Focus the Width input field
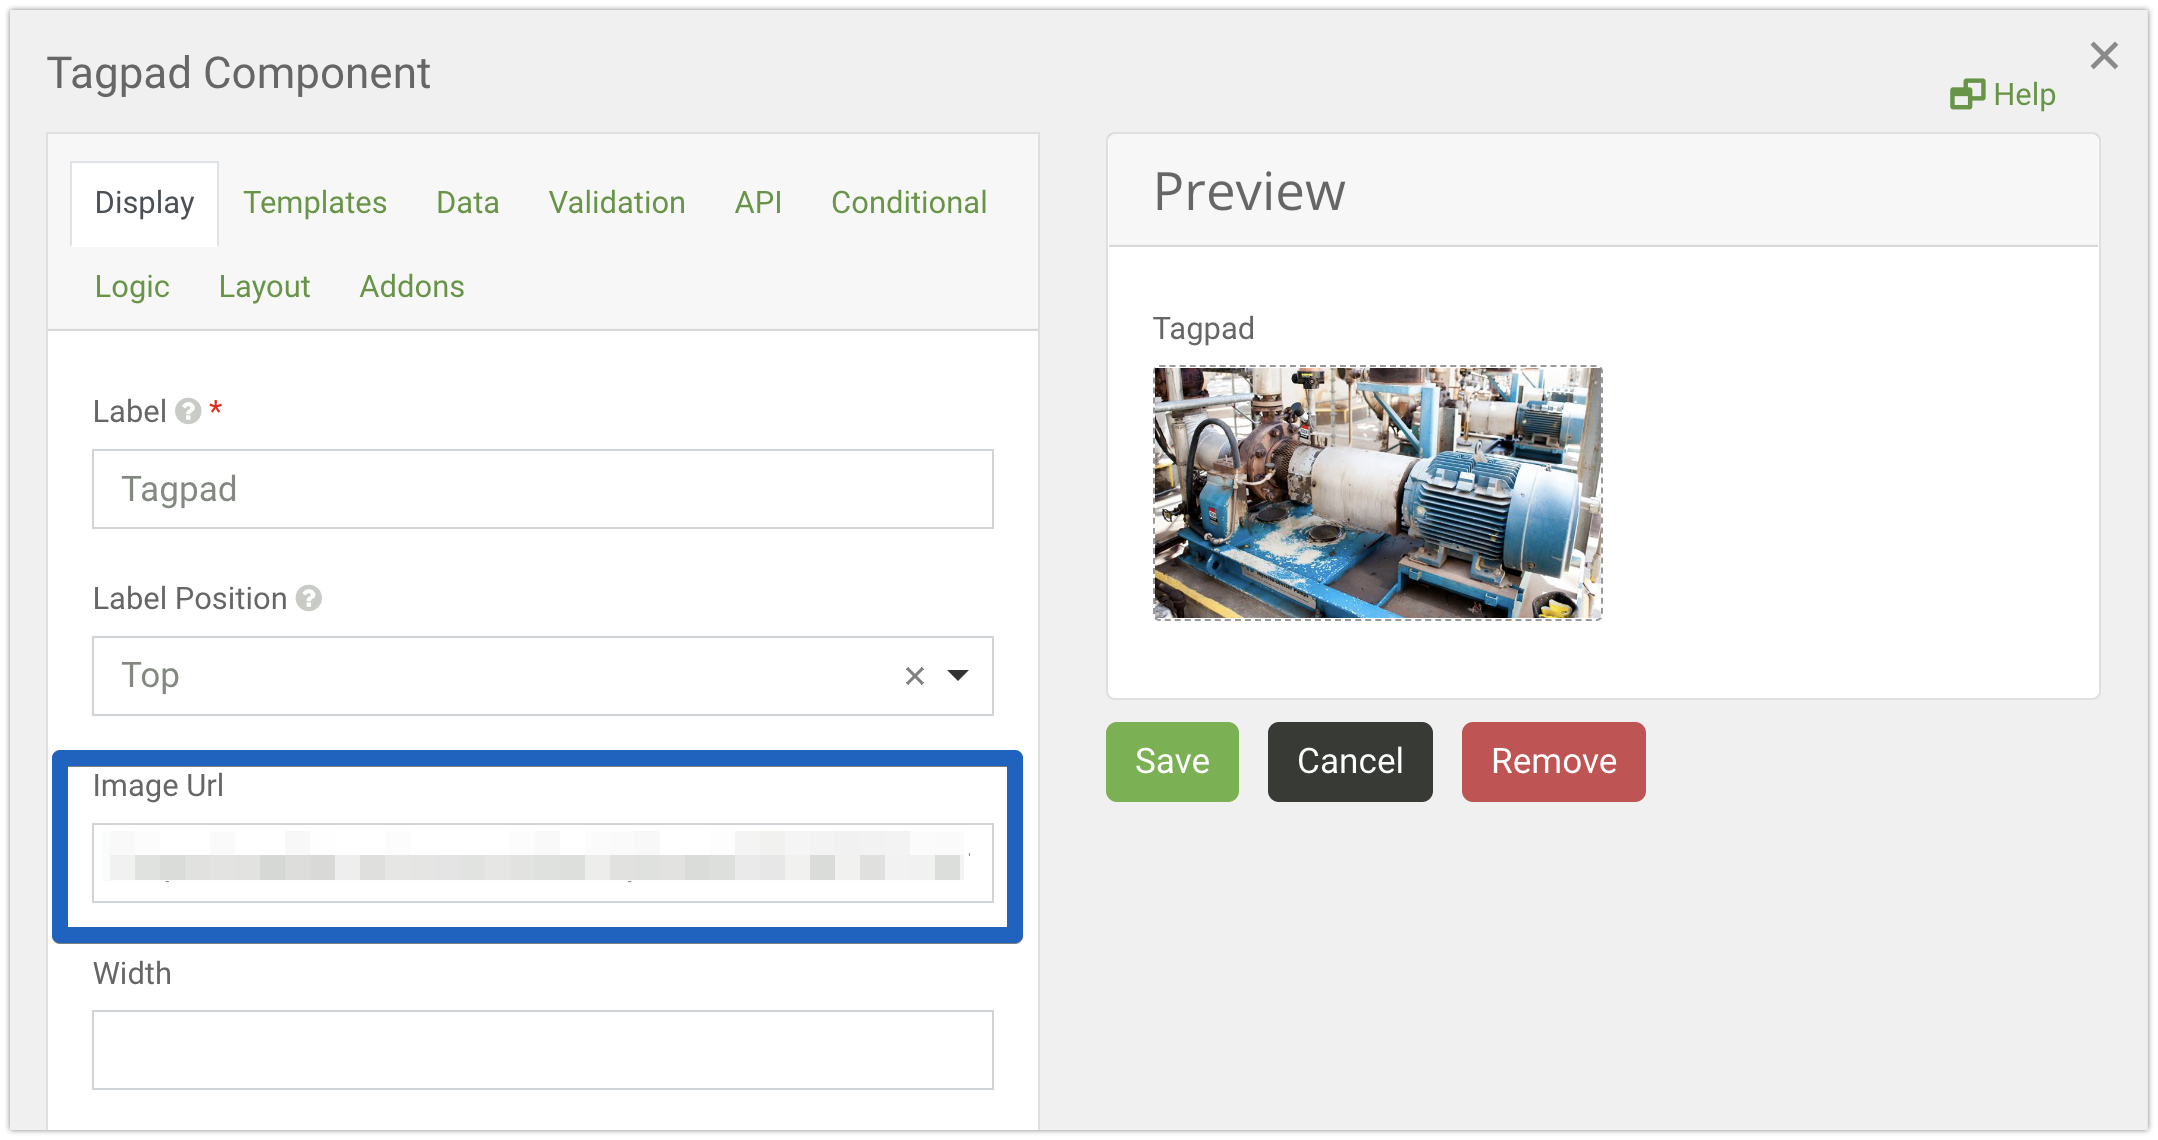2158x1140 pixels. [542, 1050]
